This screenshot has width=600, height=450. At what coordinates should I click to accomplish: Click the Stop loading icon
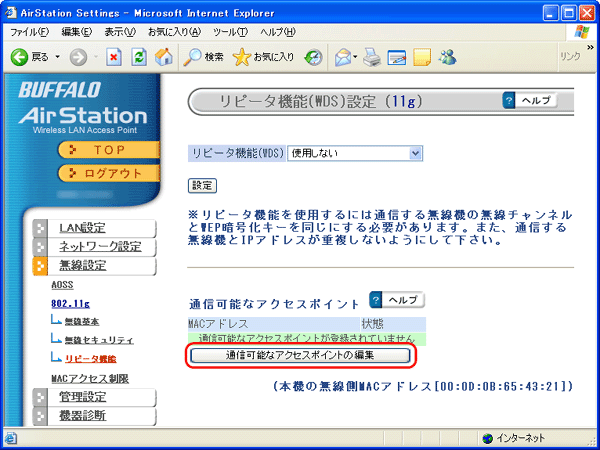(x=114, y=57)
